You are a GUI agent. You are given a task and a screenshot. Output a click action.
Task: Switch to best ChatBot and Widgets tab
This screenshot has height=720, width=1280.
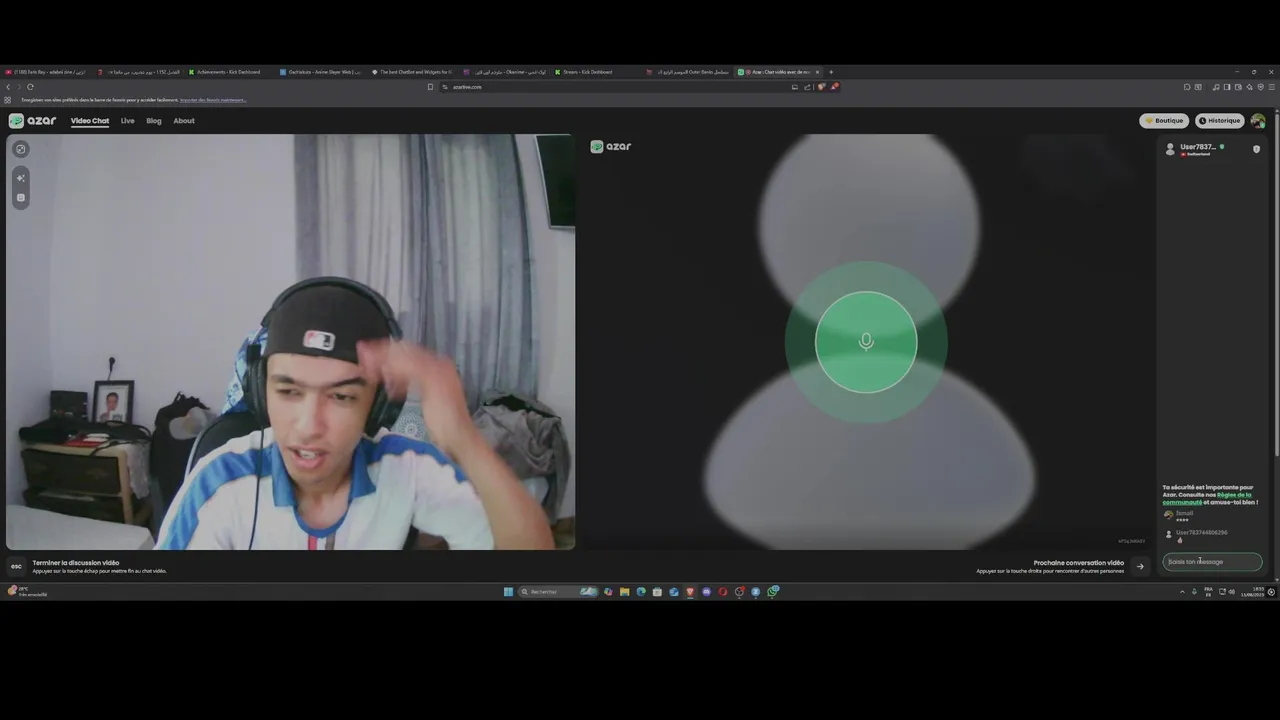[x=412, y=72]
